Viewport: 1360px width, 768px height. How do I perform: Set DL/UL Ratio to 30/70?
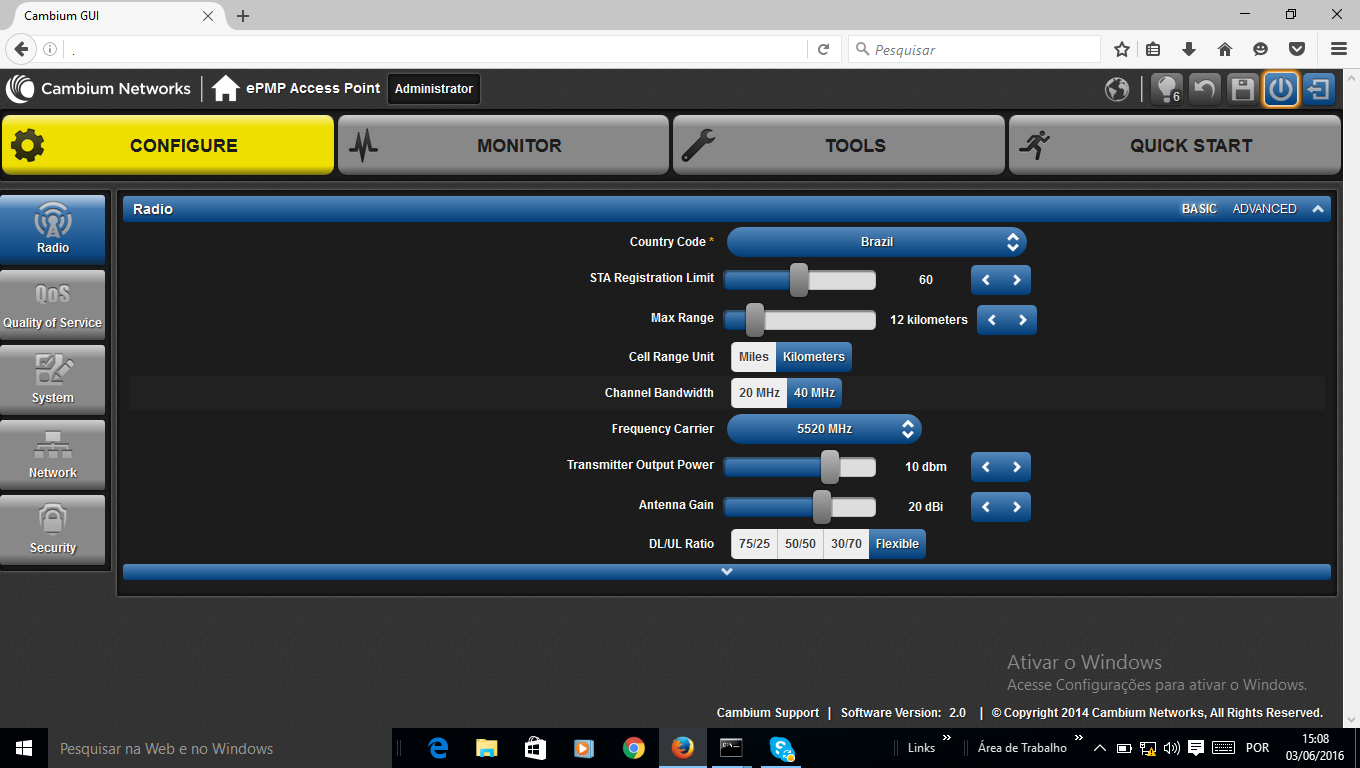coord(847,544)
